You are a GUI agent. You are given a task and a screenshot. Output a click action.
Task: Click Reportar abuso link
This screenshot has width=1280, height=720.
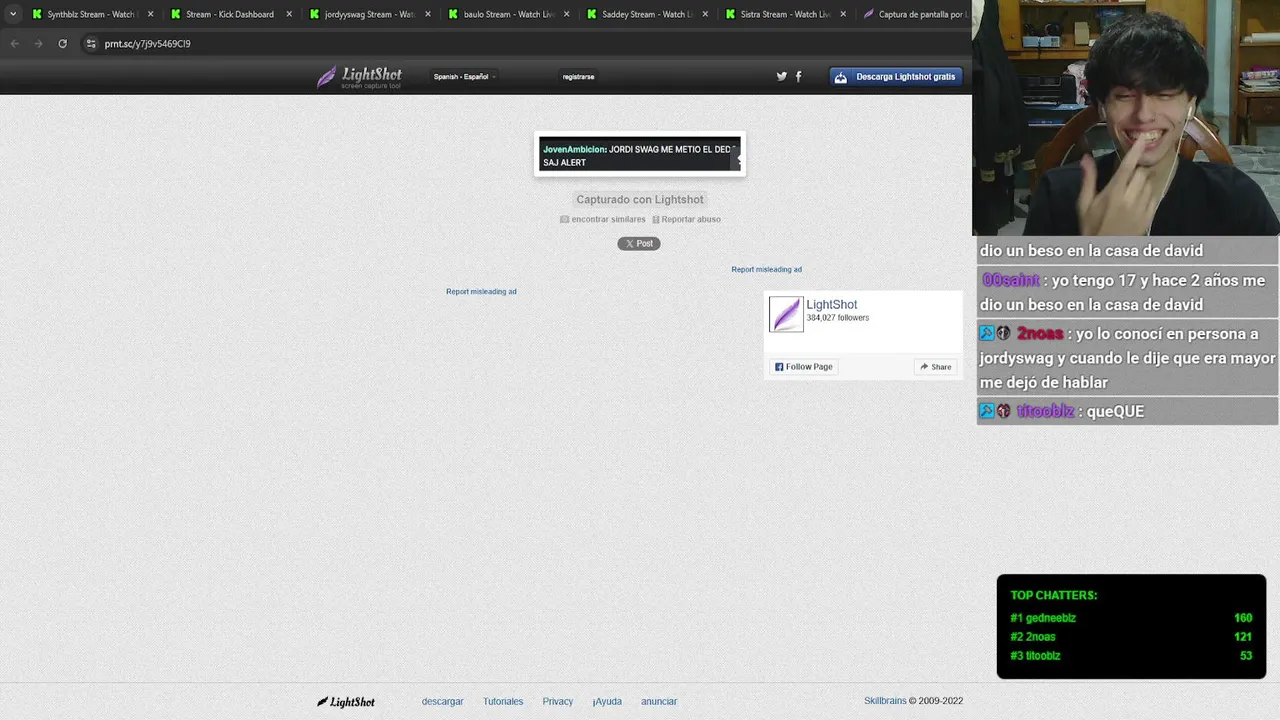click(x=686, y=219)
